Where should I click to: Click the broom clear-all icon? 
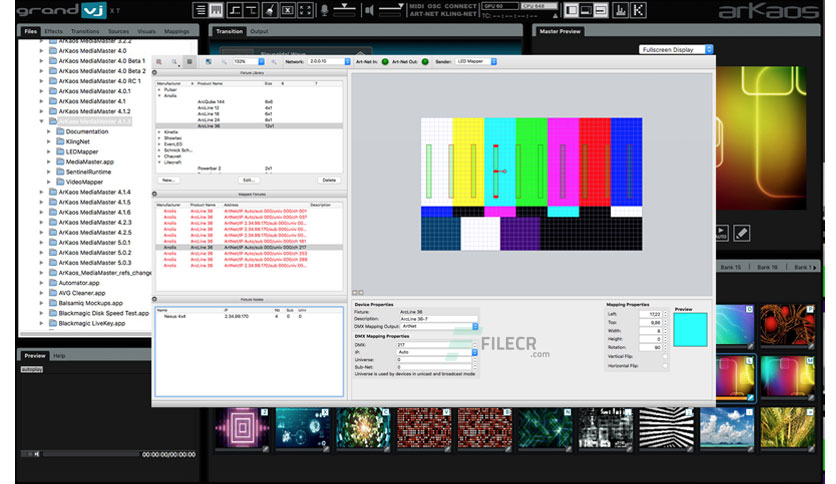pos(270,10)
